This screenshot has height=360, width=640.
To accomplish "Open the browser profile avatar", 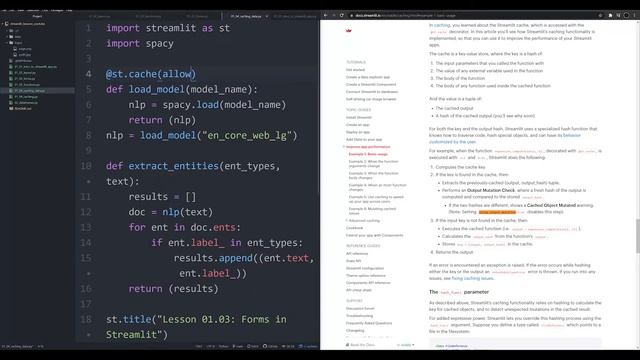I will coord(626,16).
